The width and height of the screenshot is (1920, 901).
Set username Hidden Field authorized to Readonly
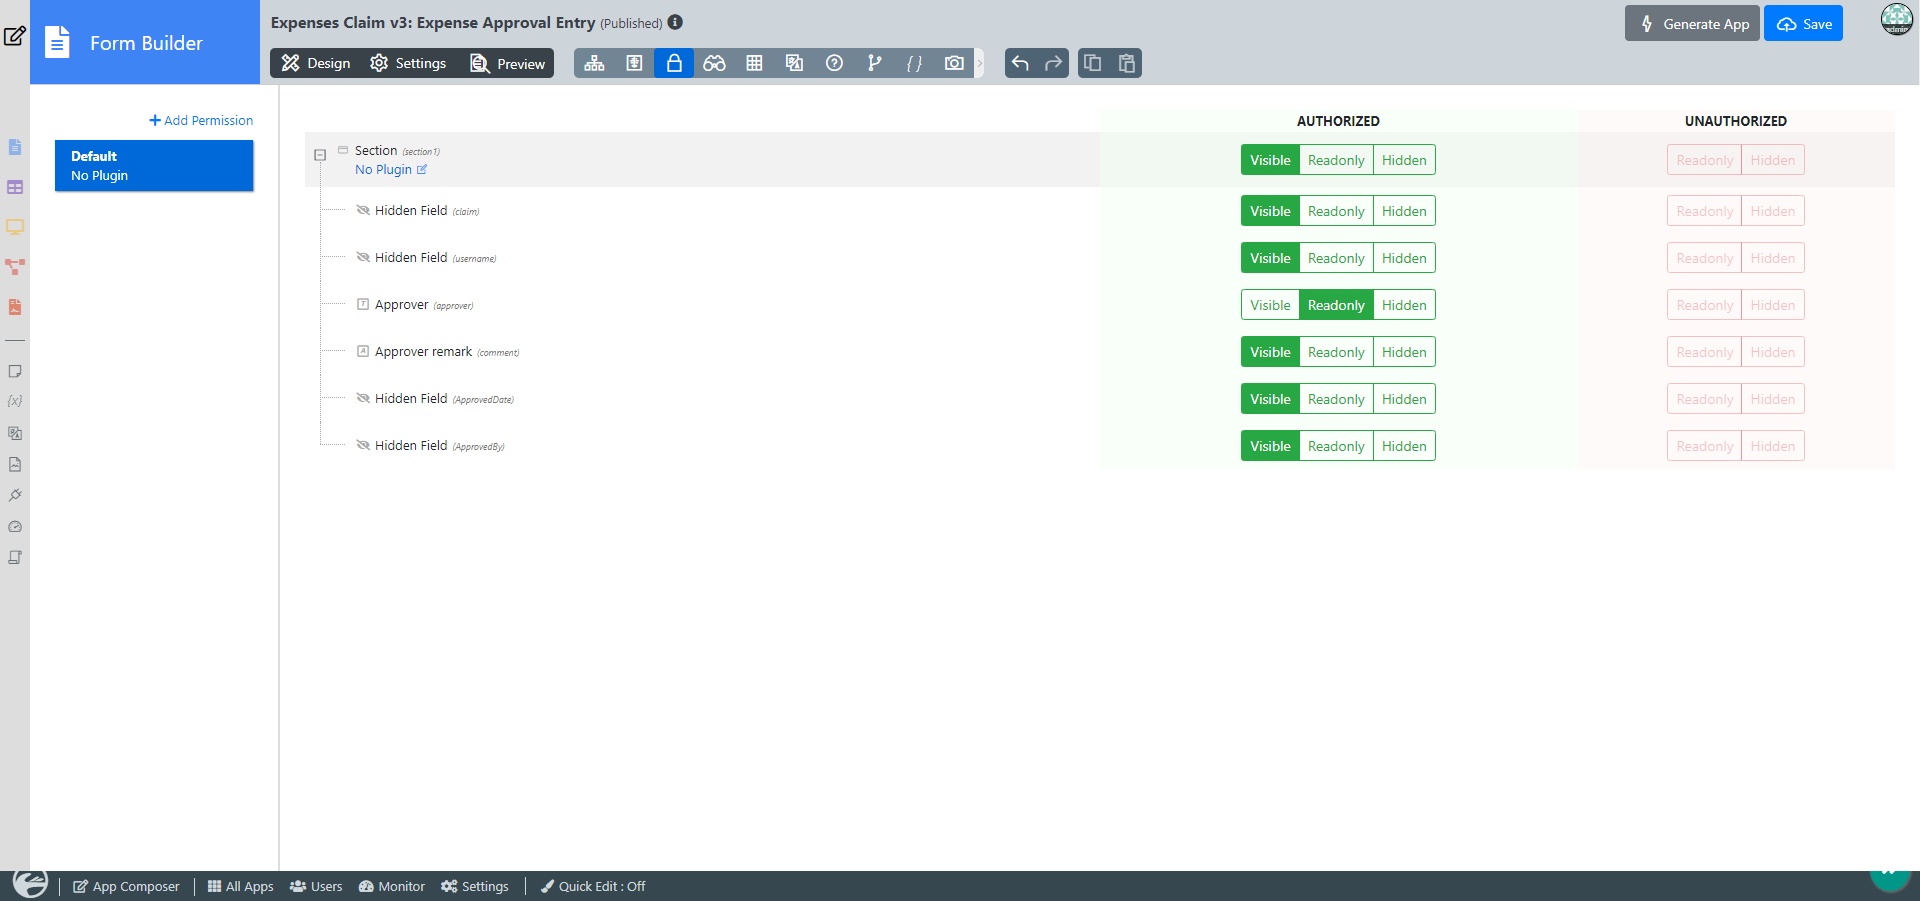click(x=1336, y=258)
